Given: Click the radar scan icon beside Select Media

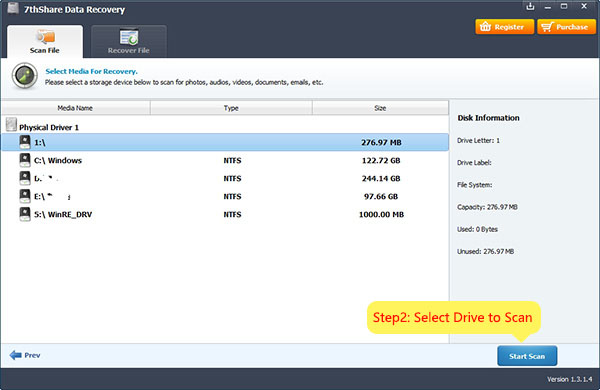Looking at the screenshot, I should [x=24, y=76].
